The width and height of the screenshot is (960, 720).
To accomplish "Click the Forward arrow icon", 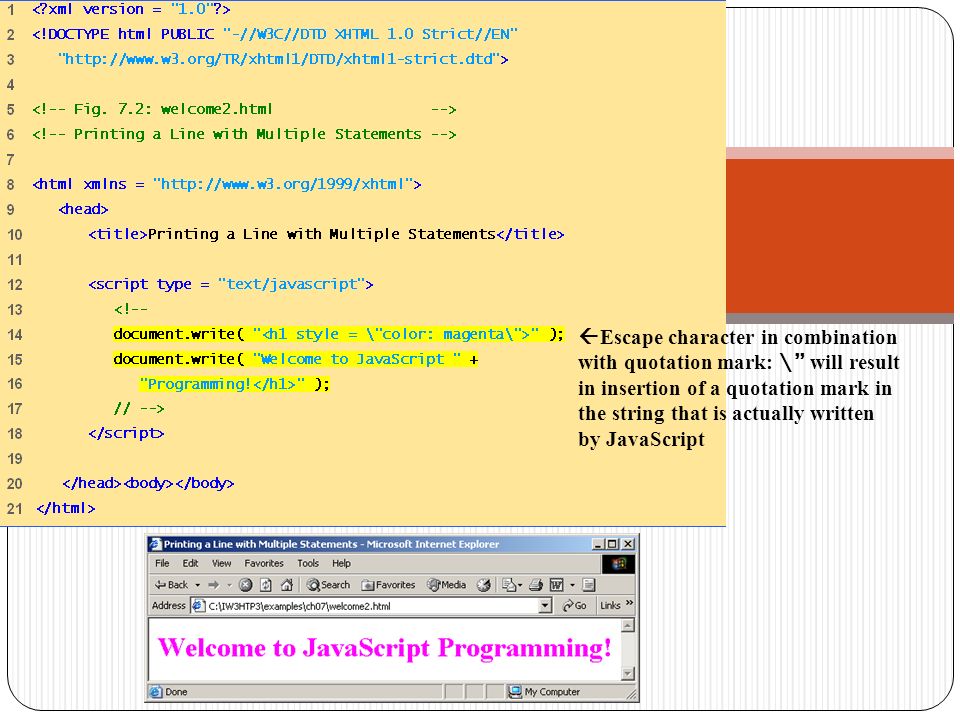I will coord(213,585).
